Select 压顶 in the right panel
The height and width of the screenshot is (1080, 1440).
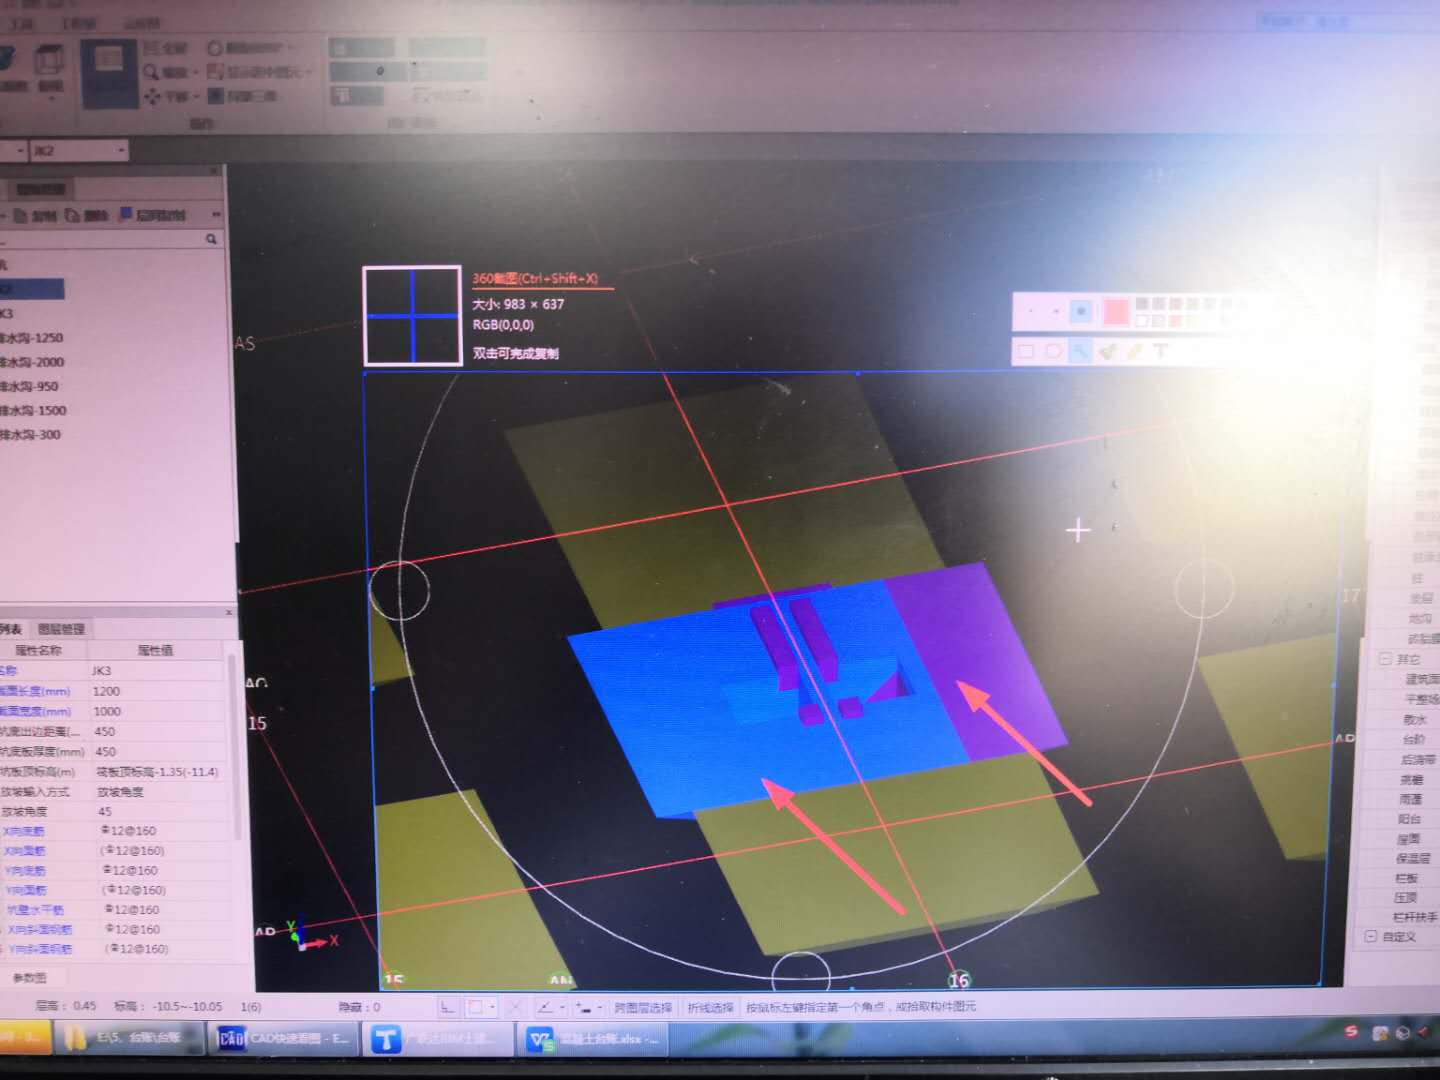click(x=1406, y=897)
